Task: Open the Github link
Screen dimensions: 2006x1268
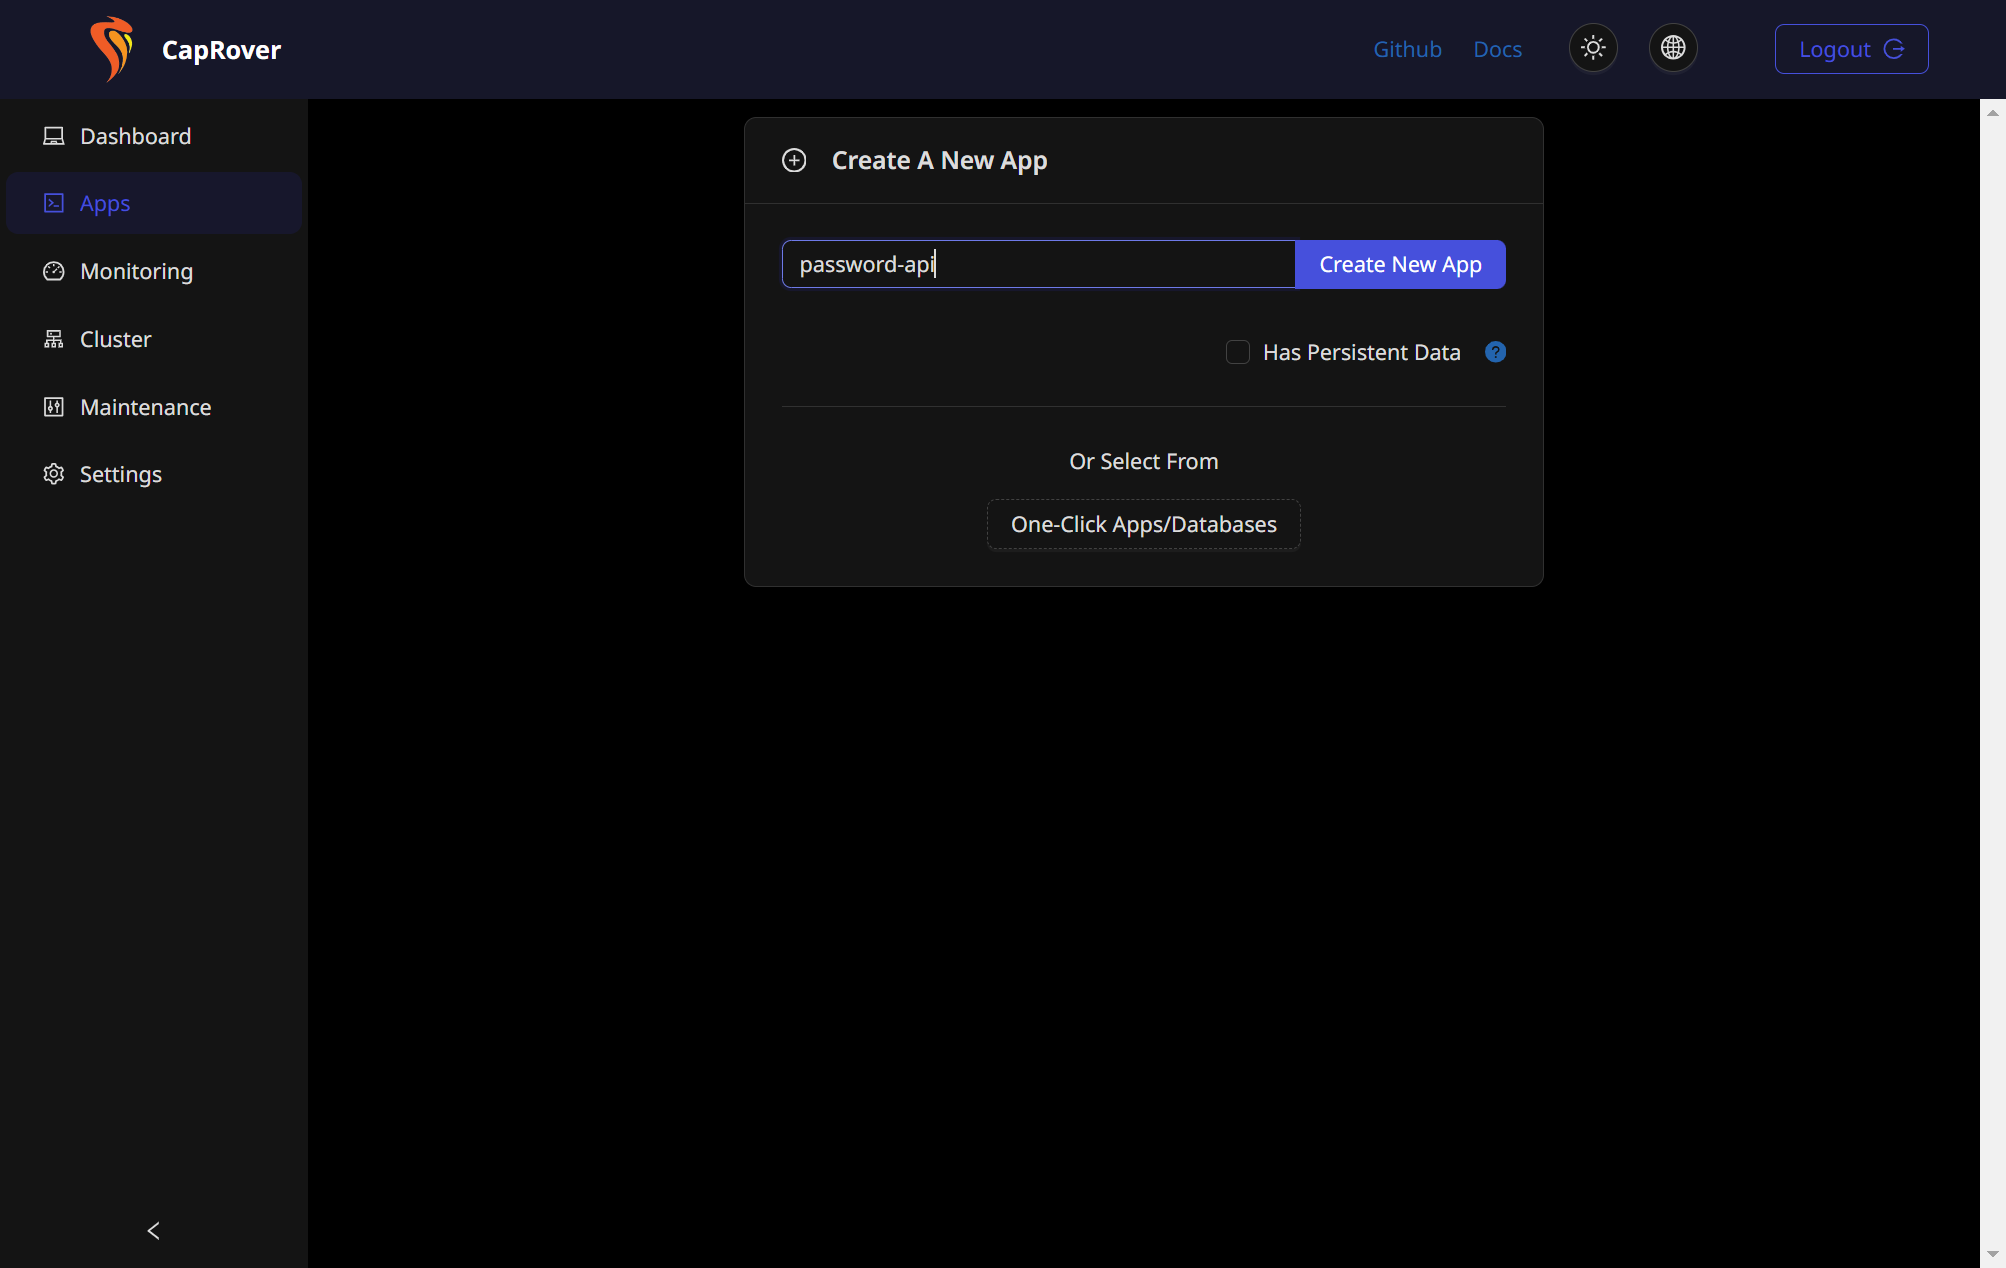Action: coord(1407,49)
